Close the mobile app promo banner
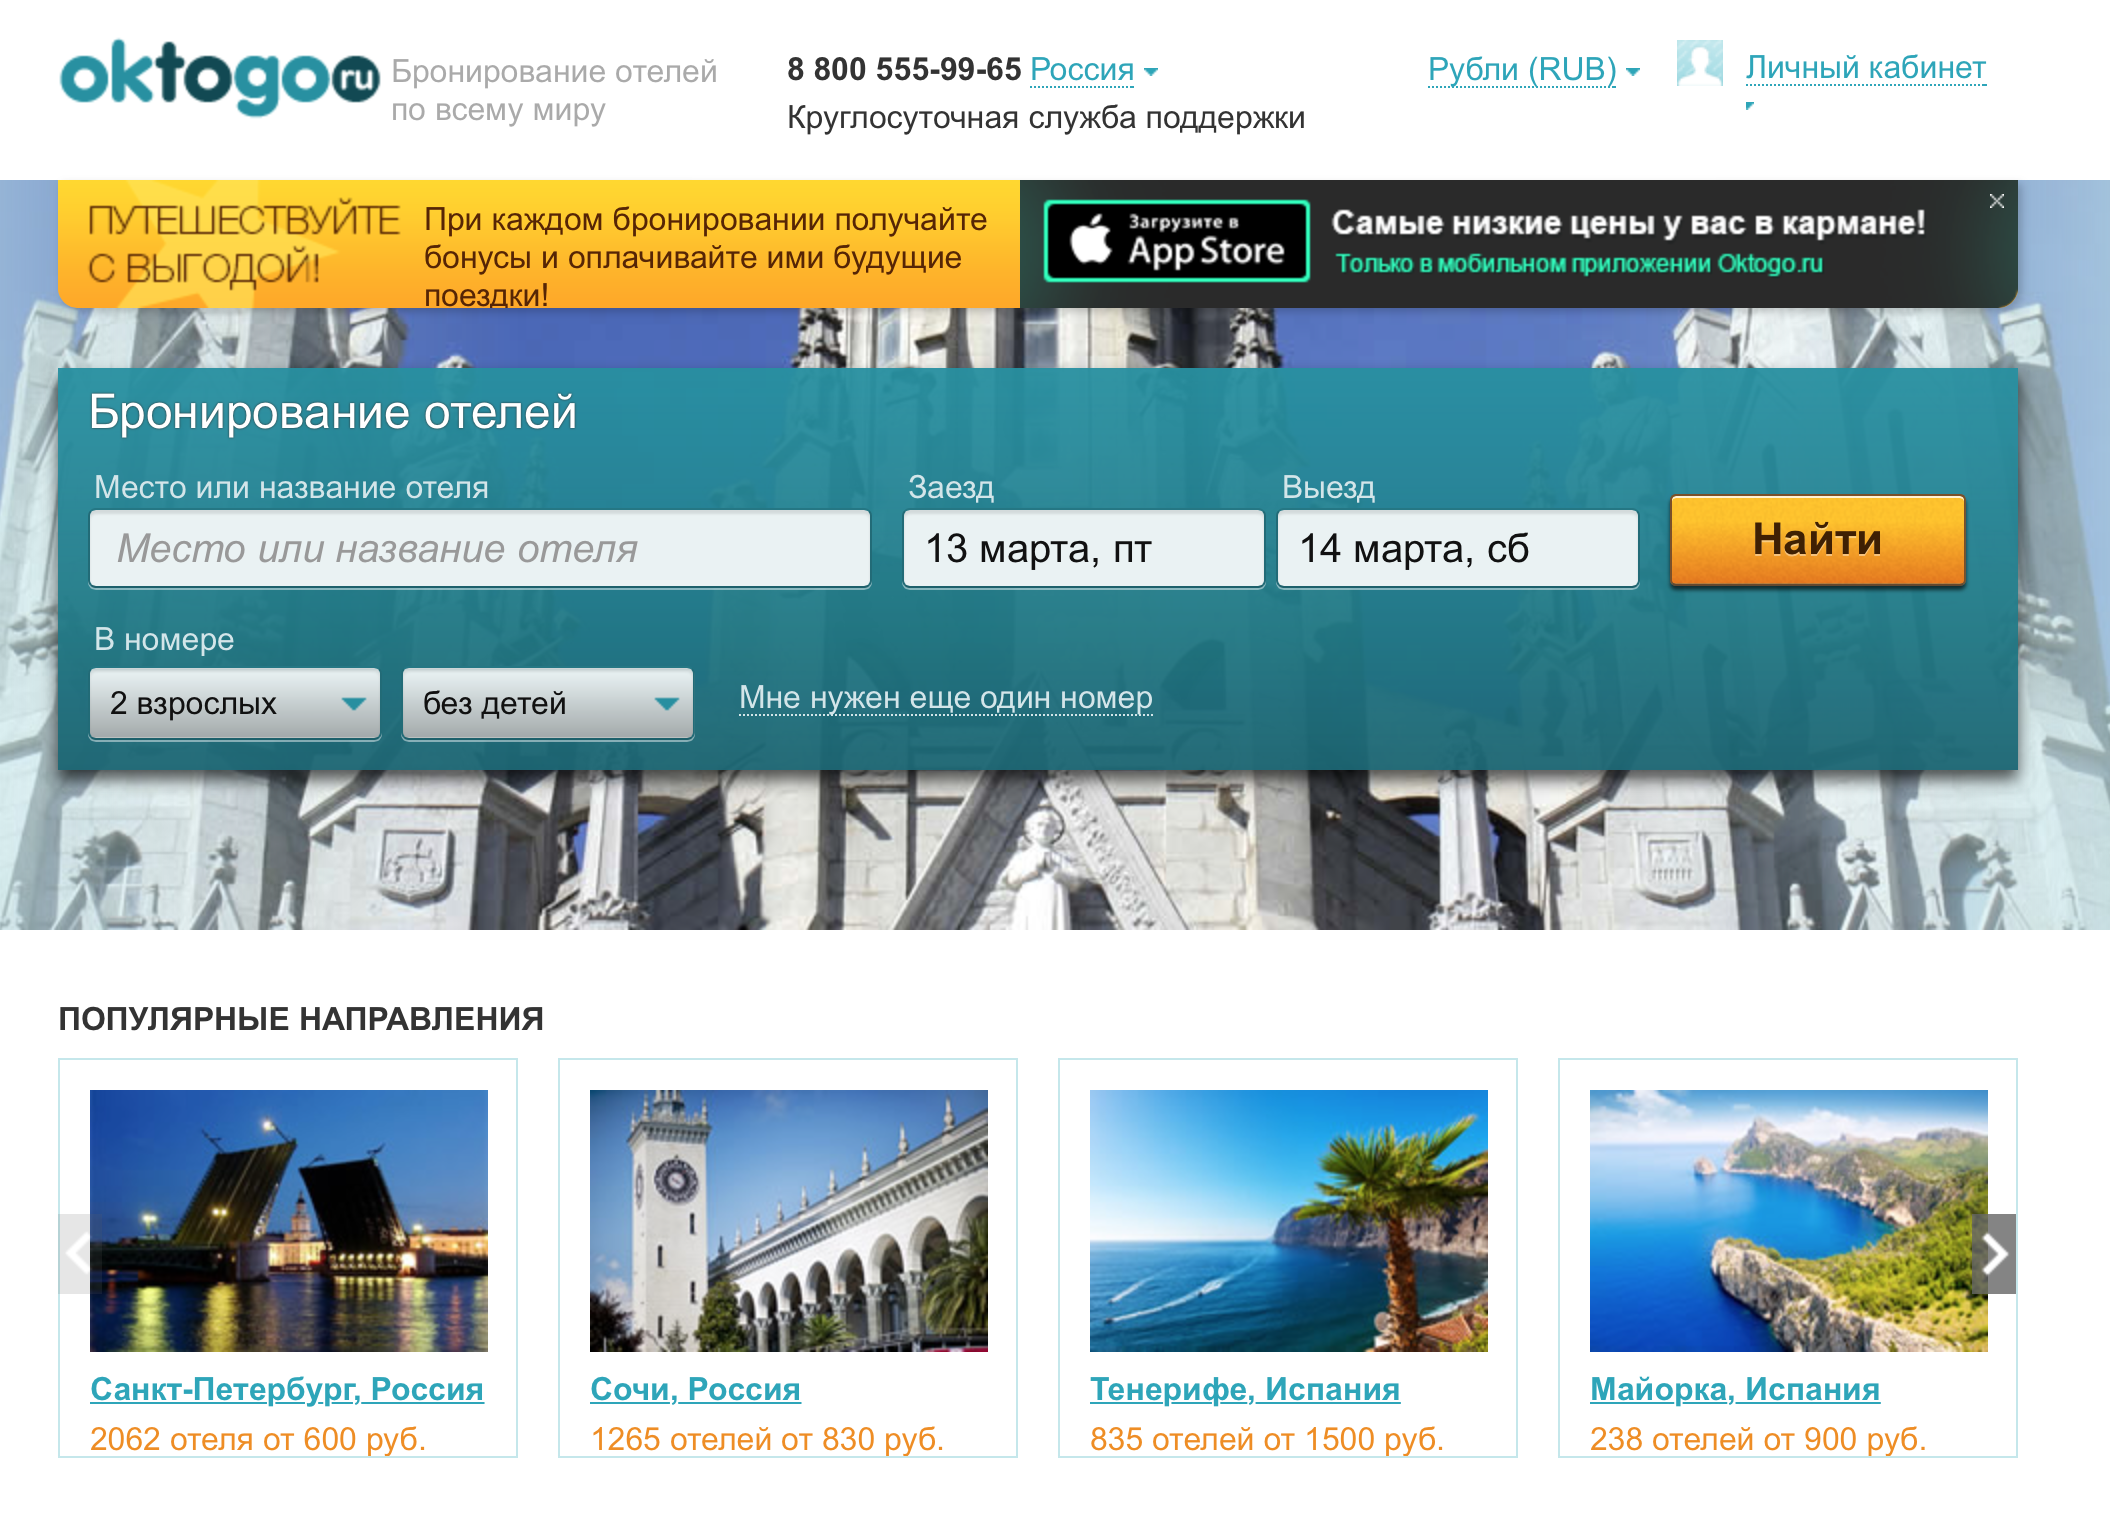The height and width of the screenshot is (1518, 2110). coord(1996,201)
